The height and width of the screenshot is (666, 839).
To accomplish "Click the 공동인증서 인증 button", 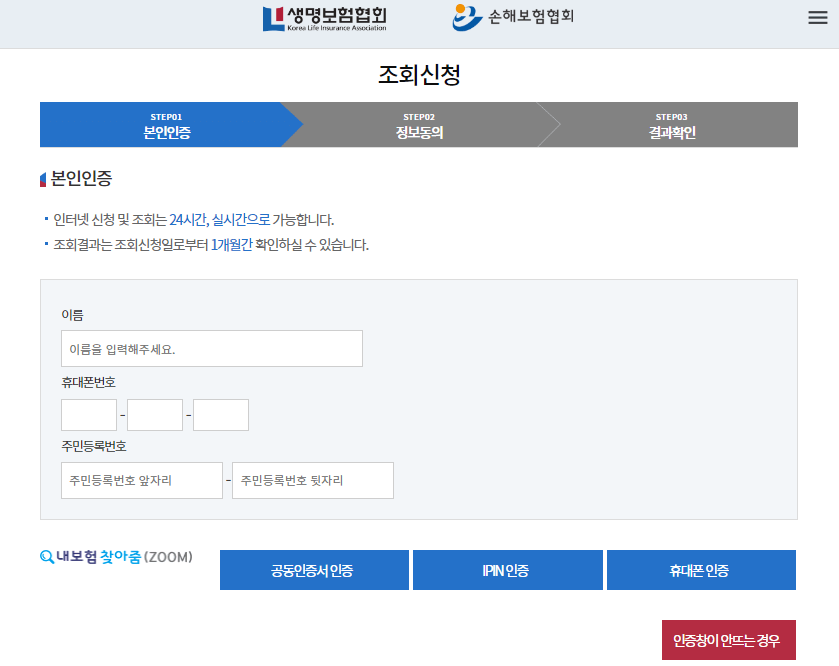I will [313, 569].
